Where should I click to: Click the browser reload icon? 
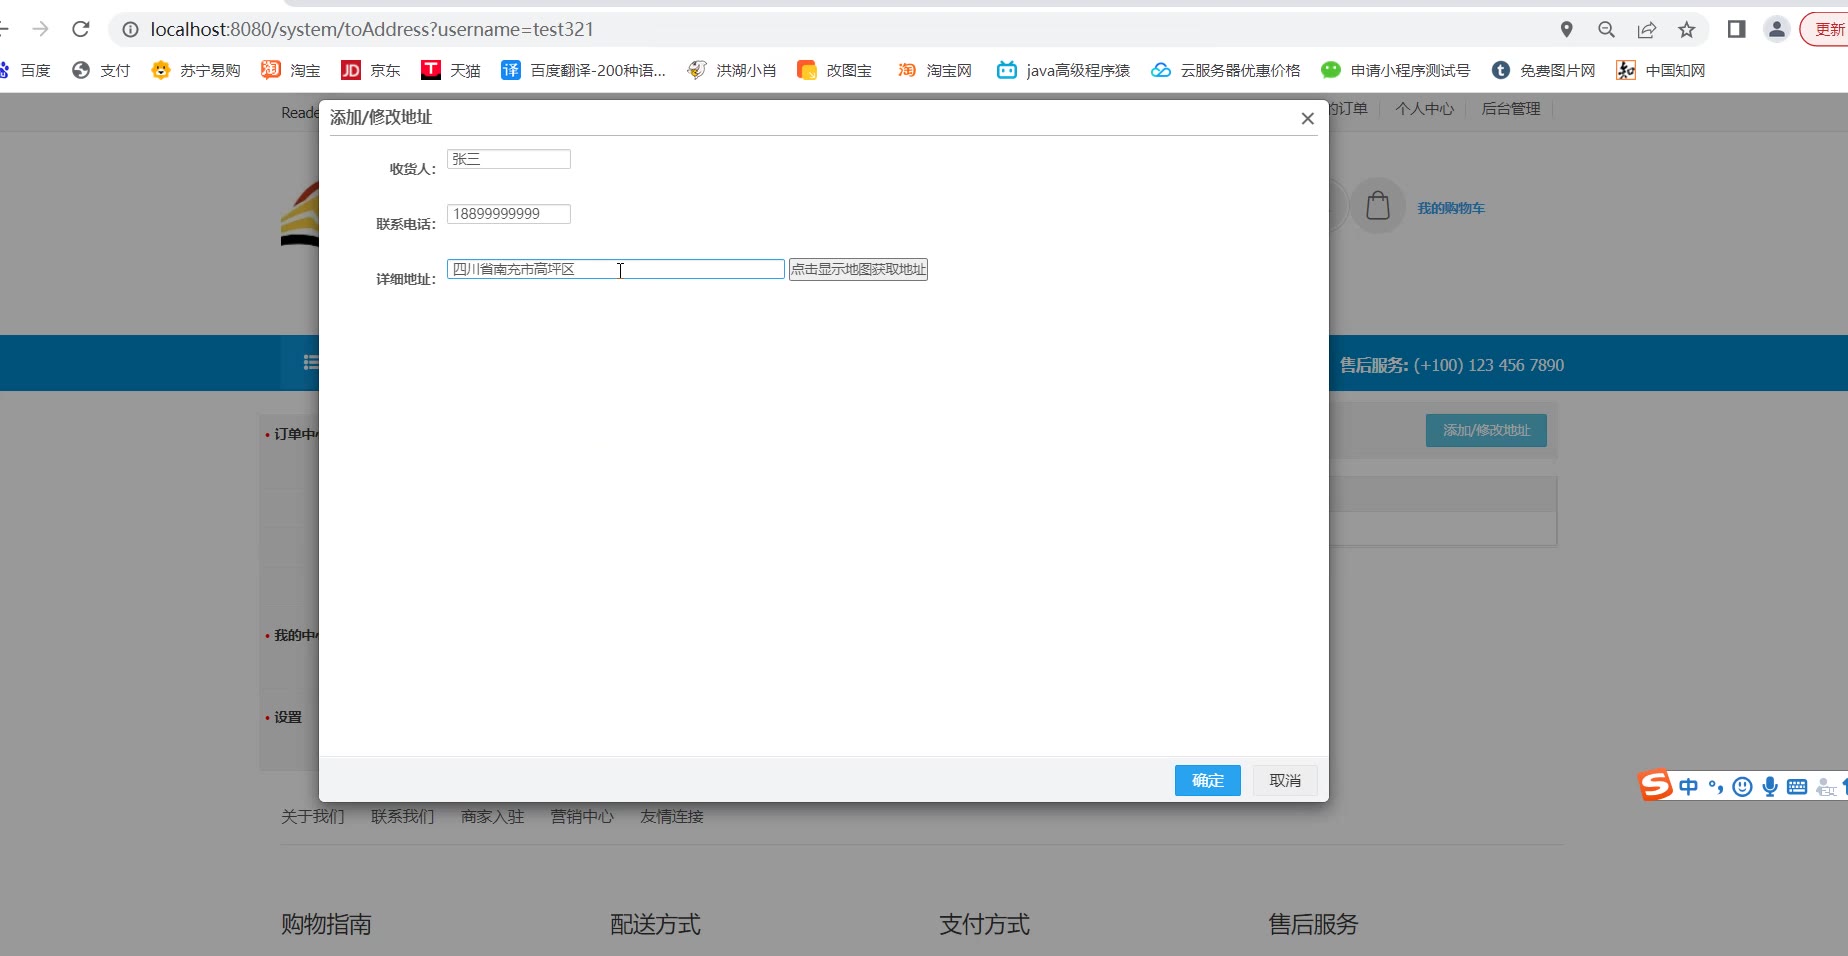point(81,29)
